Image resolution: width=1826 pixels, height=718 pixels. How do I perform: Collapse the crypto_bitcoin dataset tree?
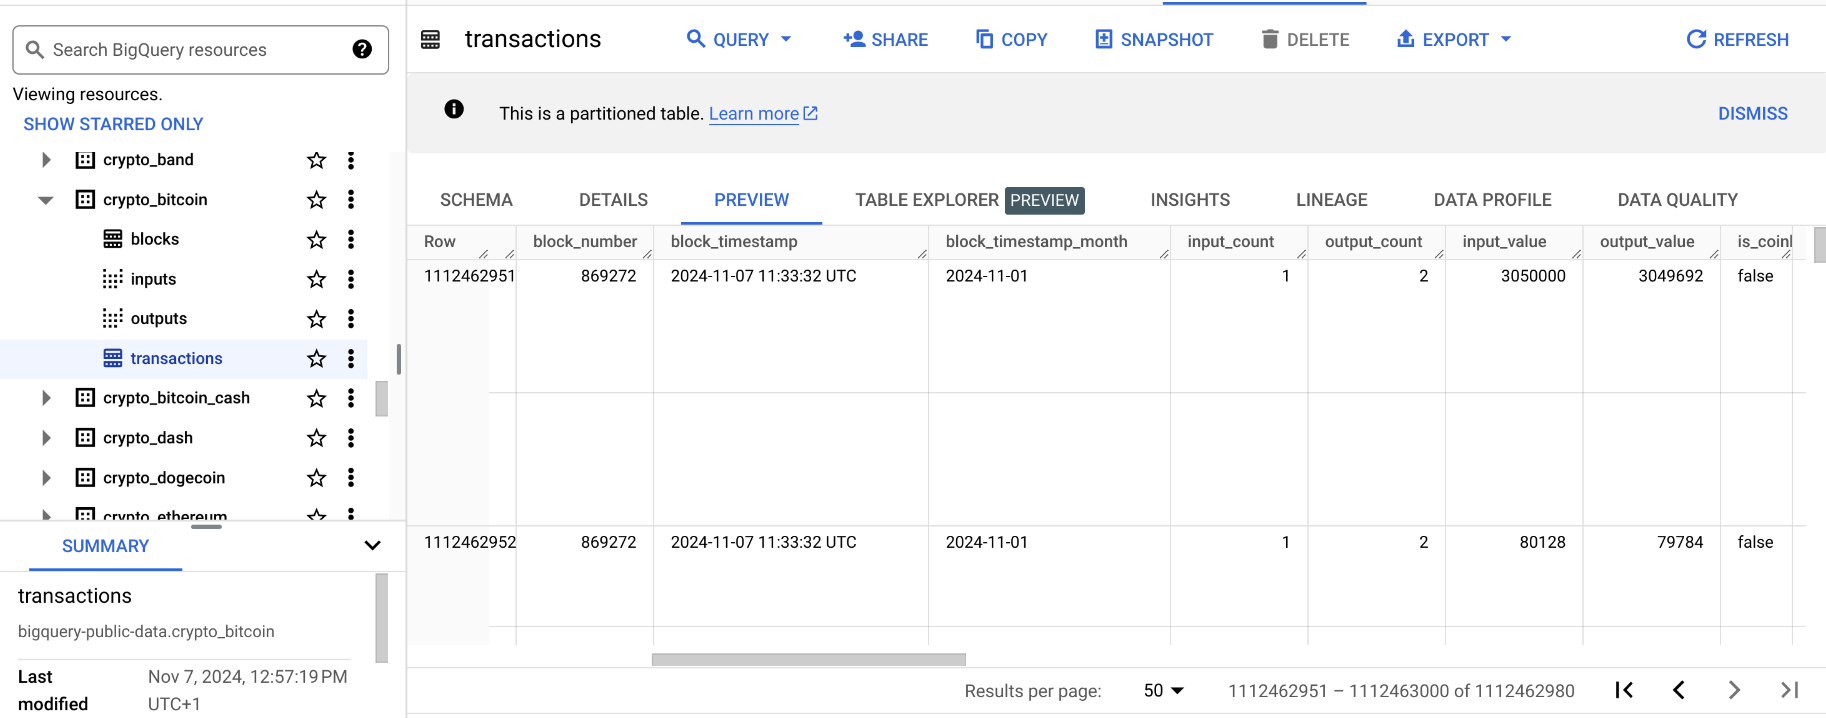(x=46, y=200)
